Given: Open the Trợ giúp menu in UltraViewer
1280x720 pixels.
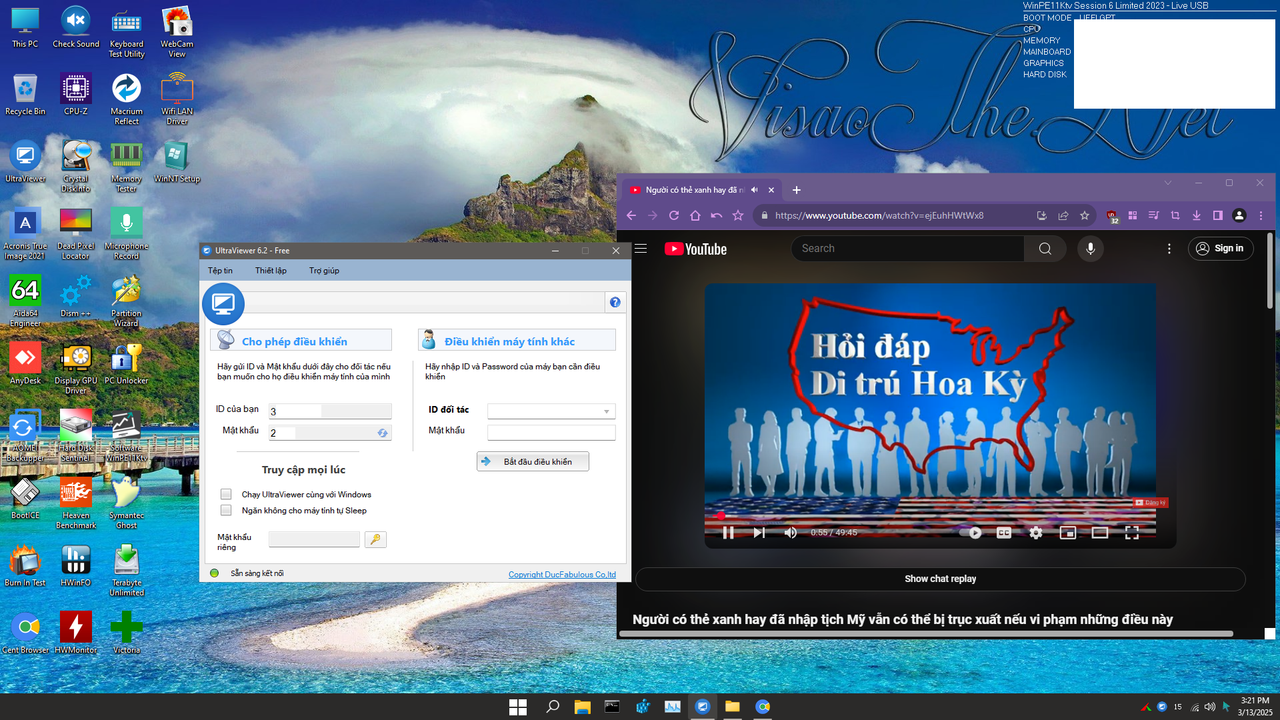Looking at the screenshot, I should 324,270.
